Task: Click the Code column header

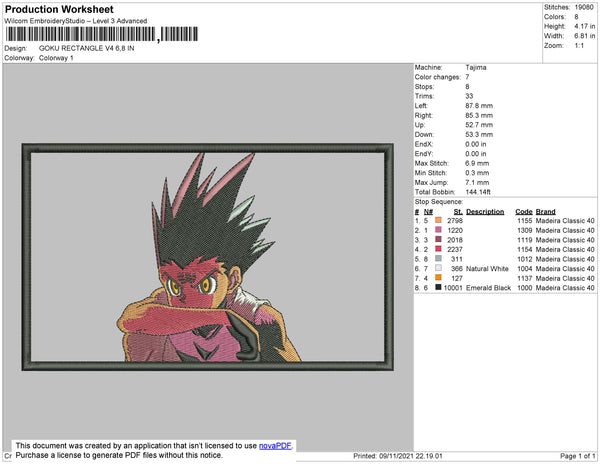Action: pyautogui.click(x=524, y=212)
